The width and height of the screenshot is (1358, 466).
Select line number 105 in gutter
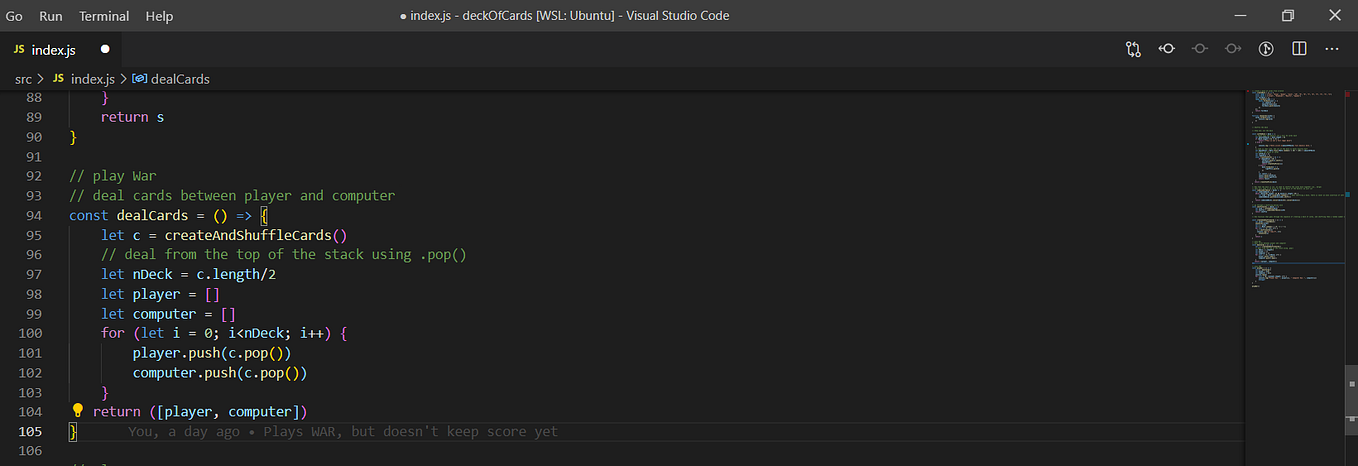tap(30, 431)
